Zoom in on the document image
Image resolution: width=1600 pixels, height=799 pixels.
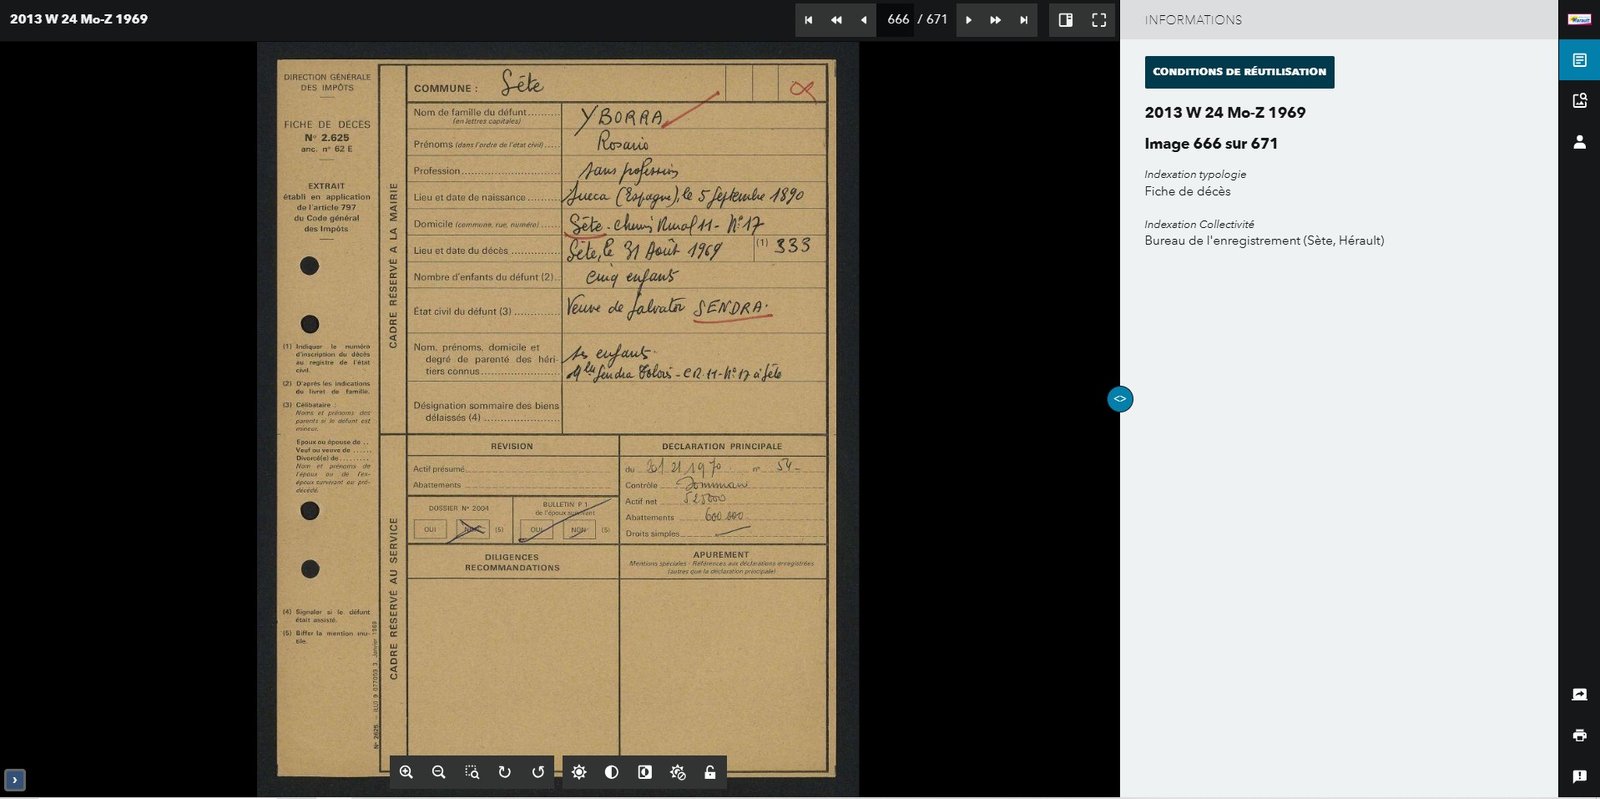406,772
